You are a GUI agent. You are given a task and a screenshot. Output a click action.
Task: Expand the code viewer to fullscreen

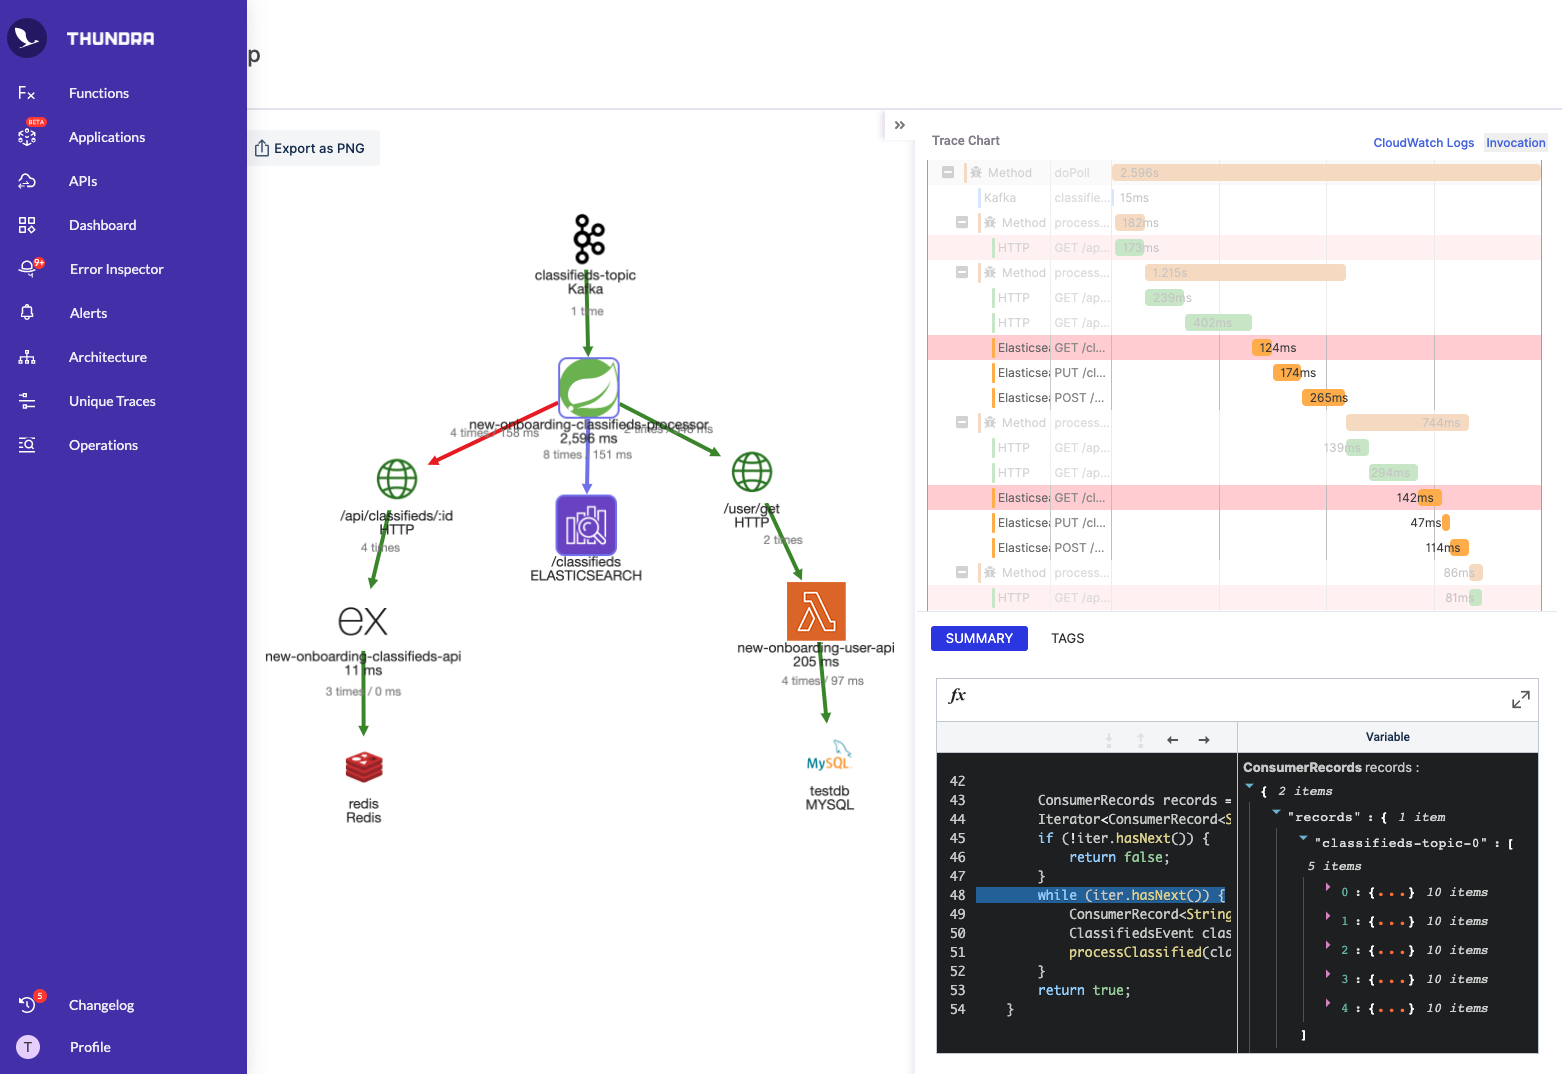[x=1520, y=700]
